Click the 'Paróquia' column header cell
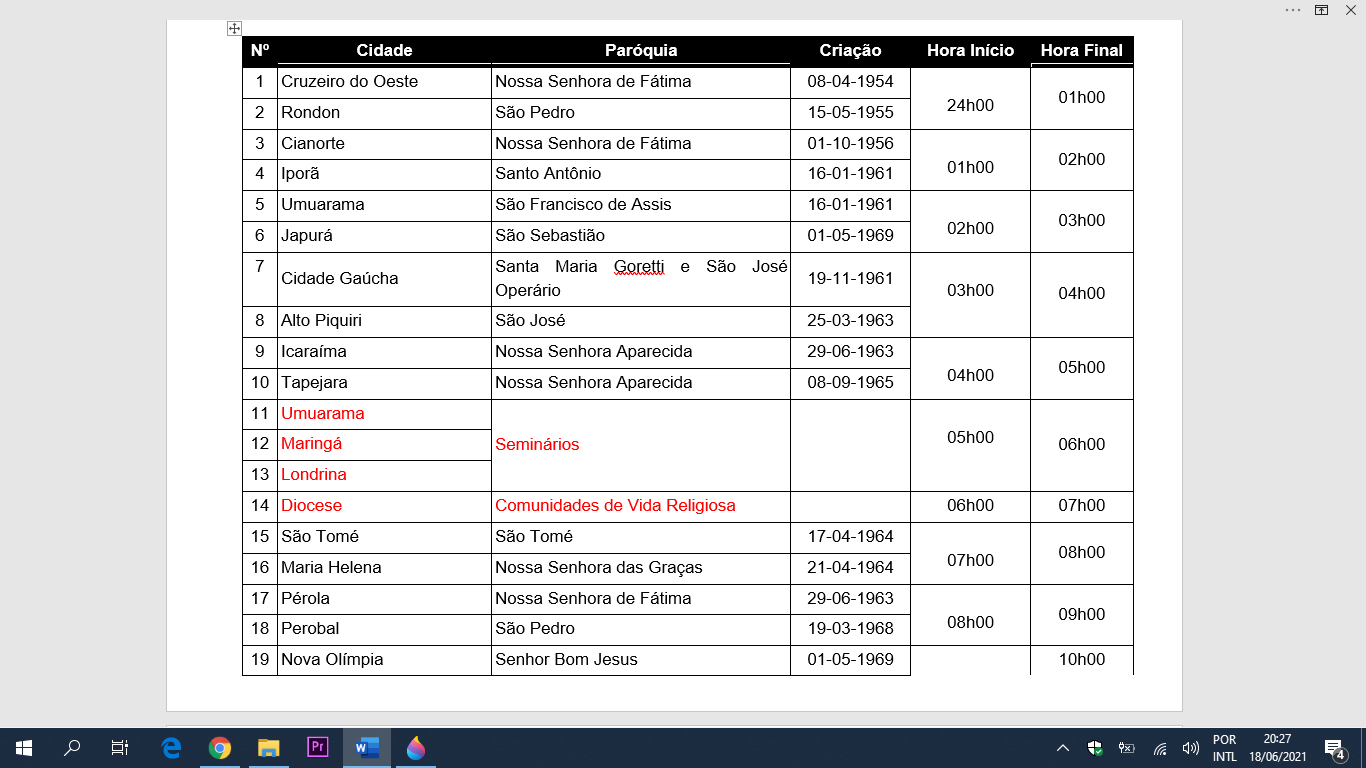The image size is (1366, 768). click(641, 51)
